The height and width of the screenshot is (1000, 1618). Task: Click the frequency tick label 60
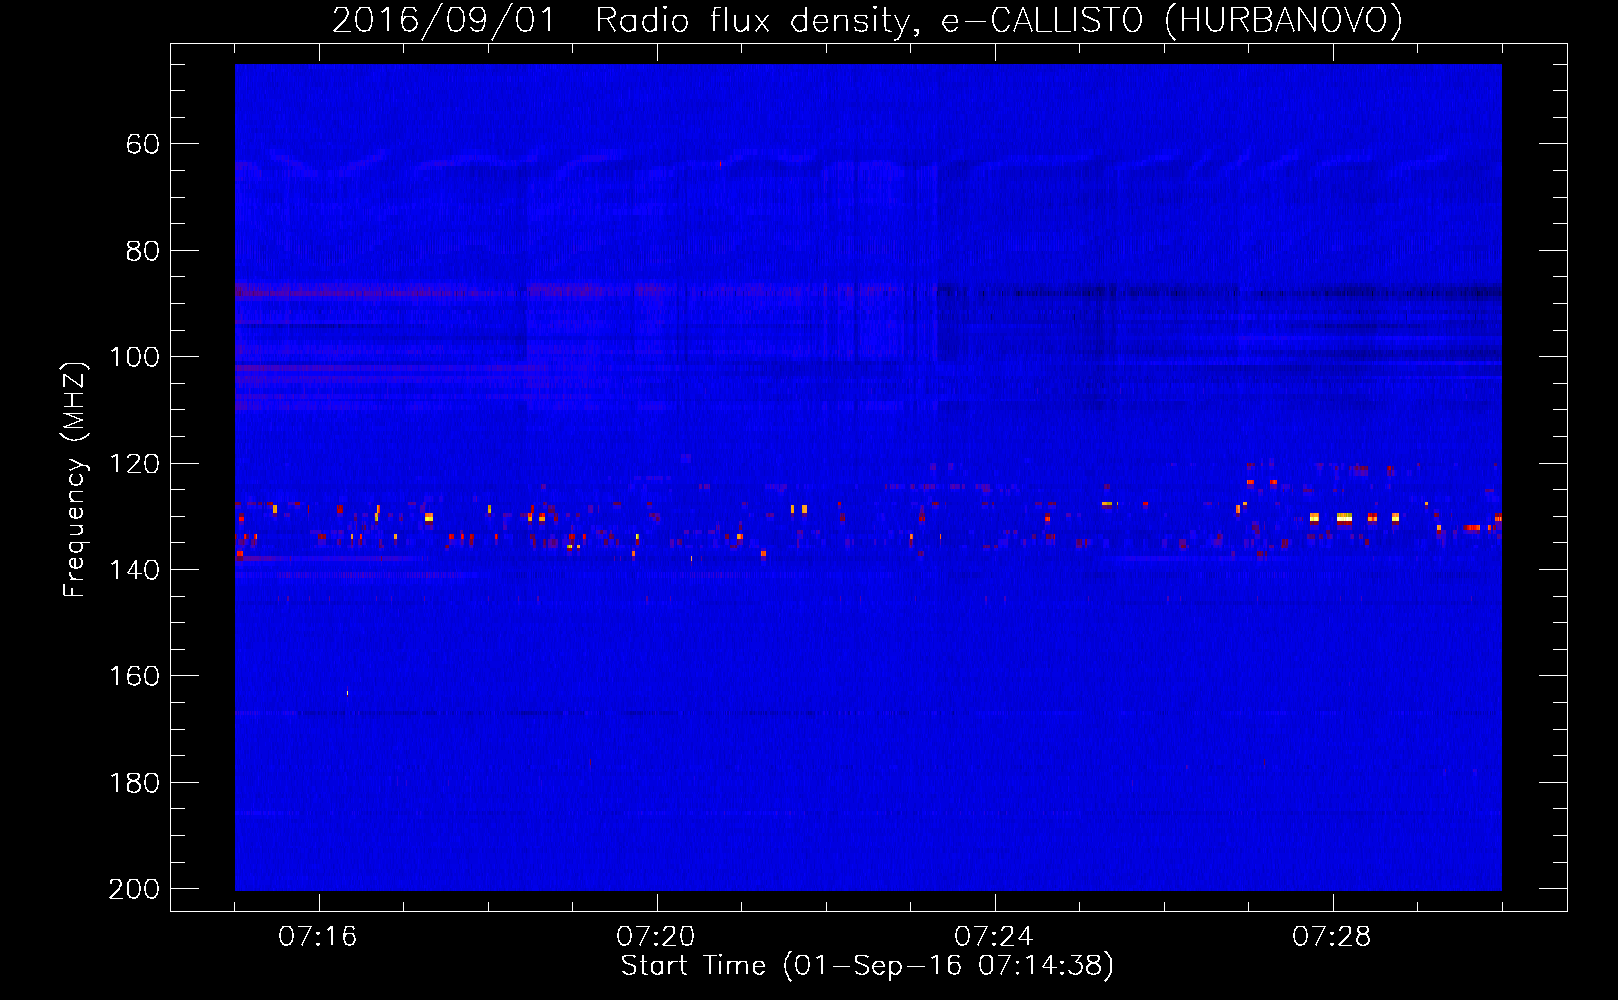click(143, 145)
